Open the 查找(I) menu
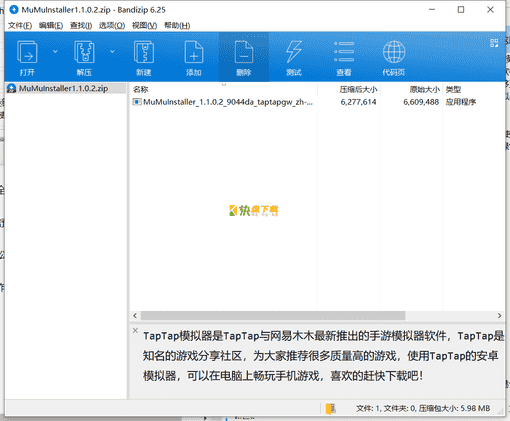Image resolution: width=510 pixels, height=421 pixels. (x=81, y=26)
